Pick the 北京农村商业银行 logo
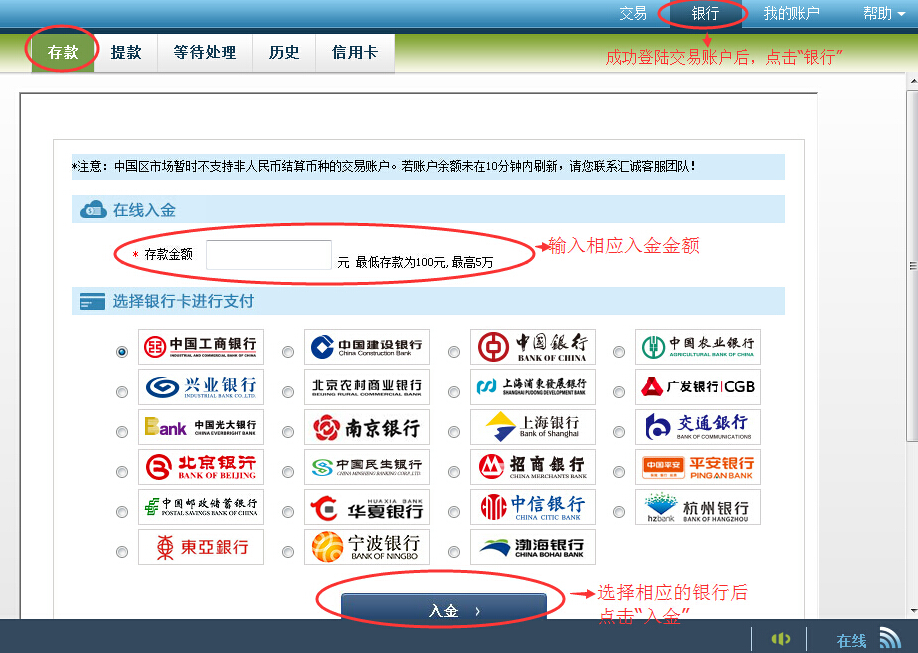The width and height of the screenshot is (918, 653). (366, 387)
